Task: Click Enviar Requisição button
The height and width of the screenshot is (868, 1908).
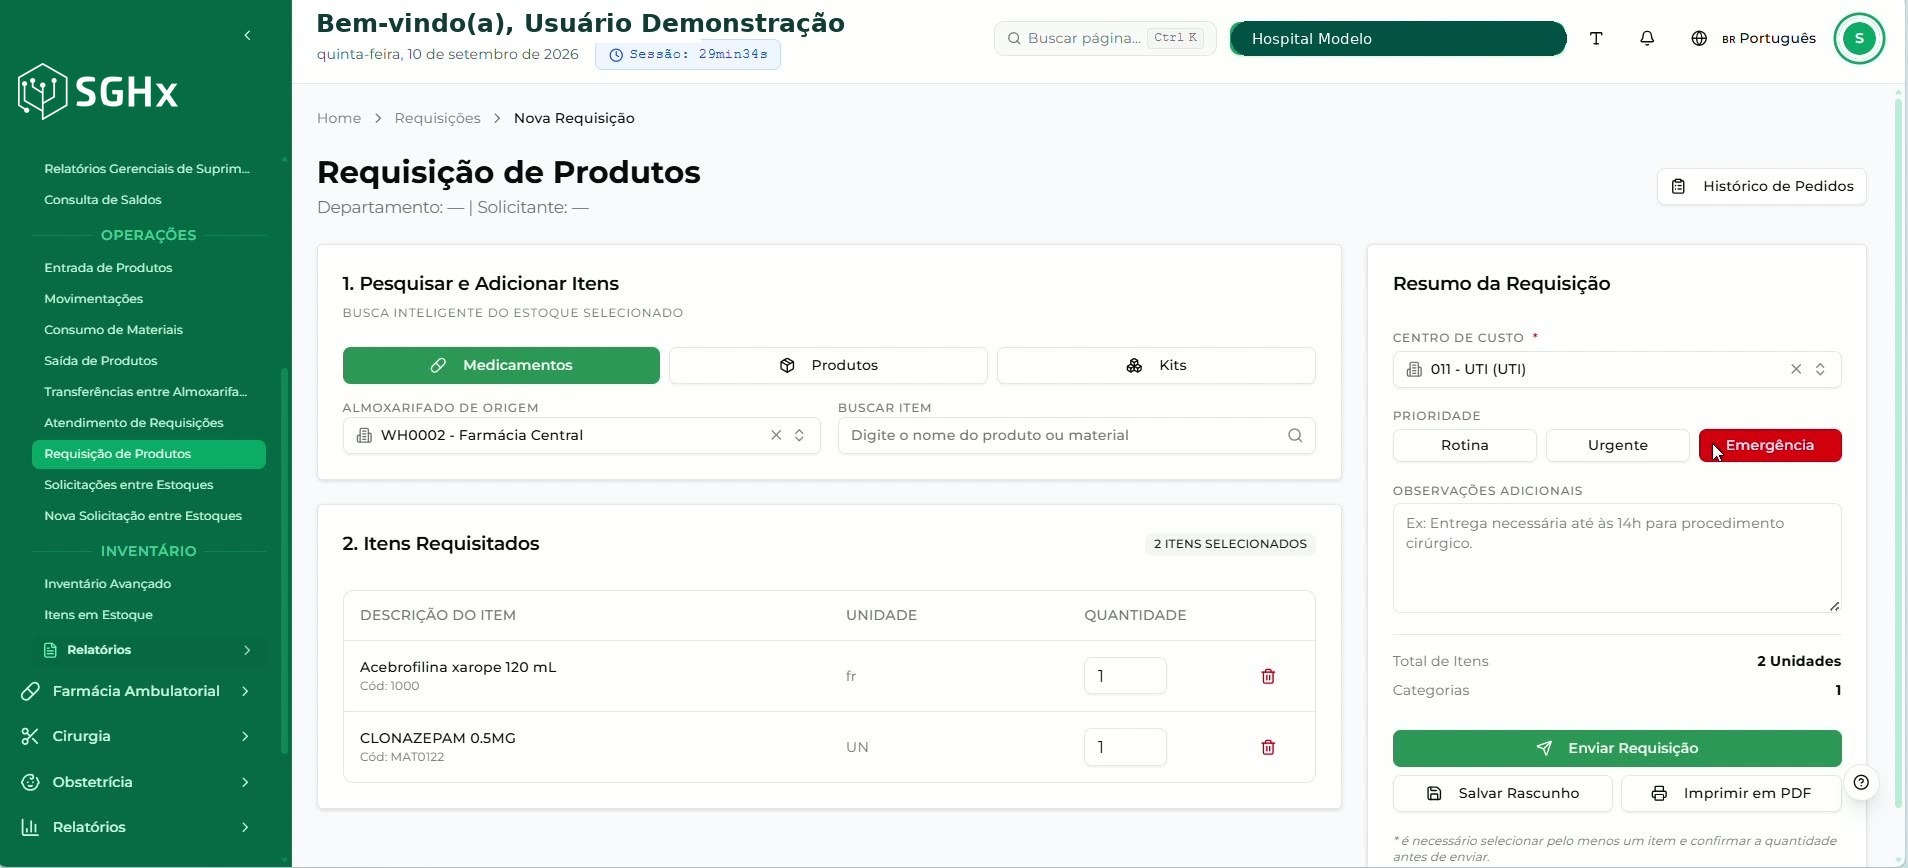Action: click(x=1617, y=749)
